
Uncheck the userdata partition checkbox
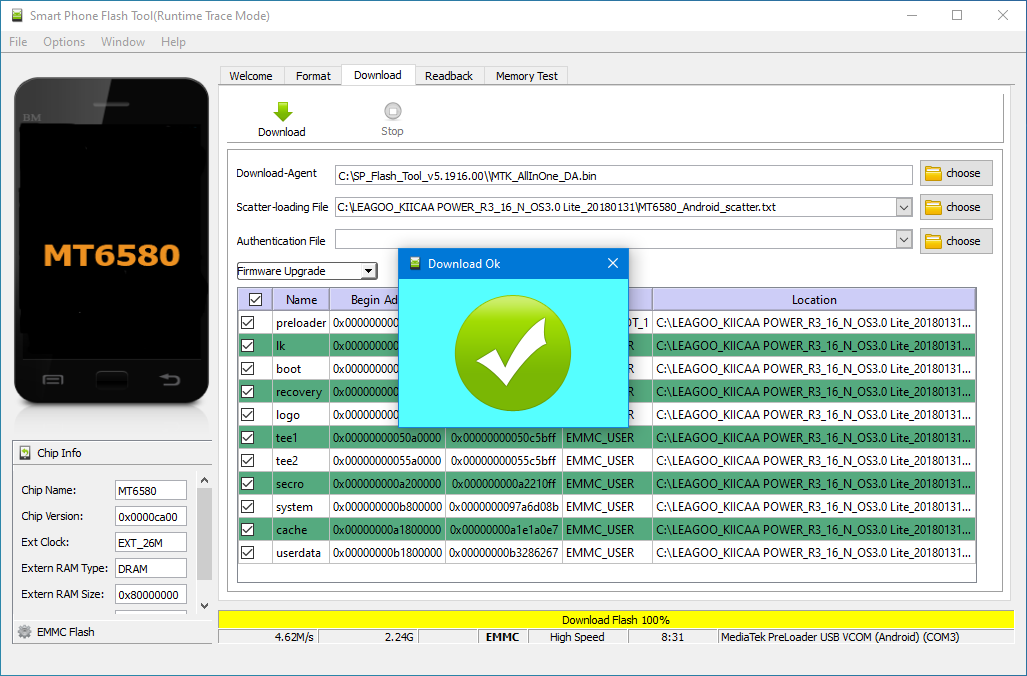248,552
